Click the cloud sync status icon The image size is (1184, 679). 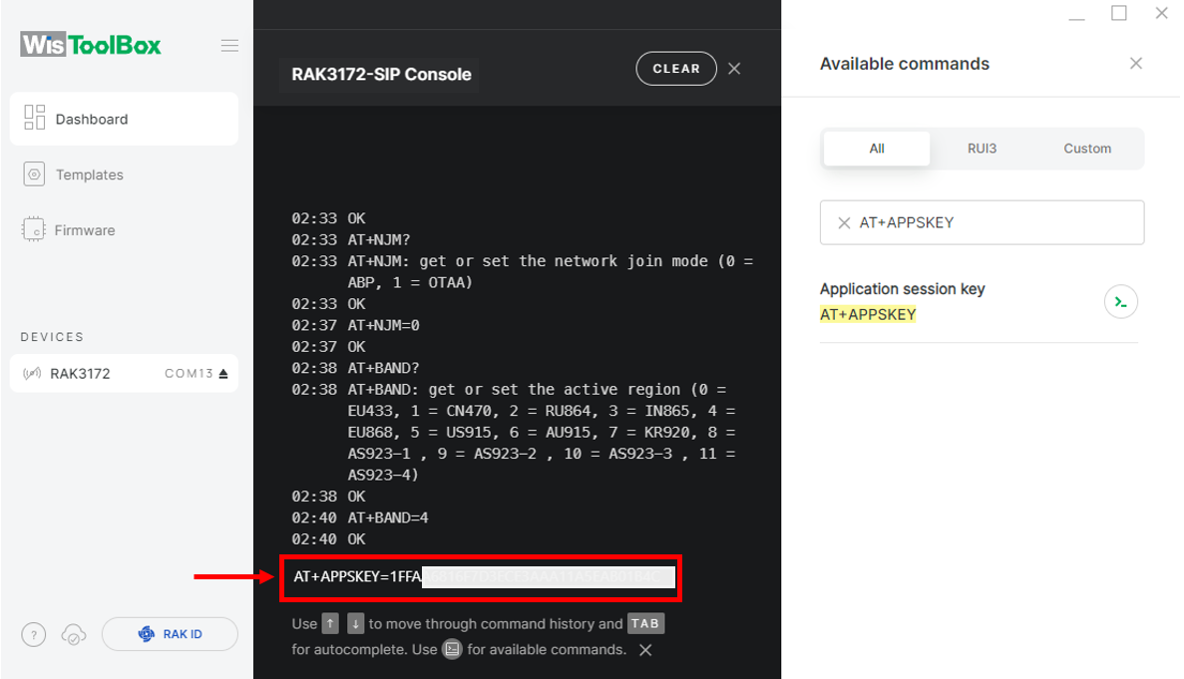coord(74,634)
